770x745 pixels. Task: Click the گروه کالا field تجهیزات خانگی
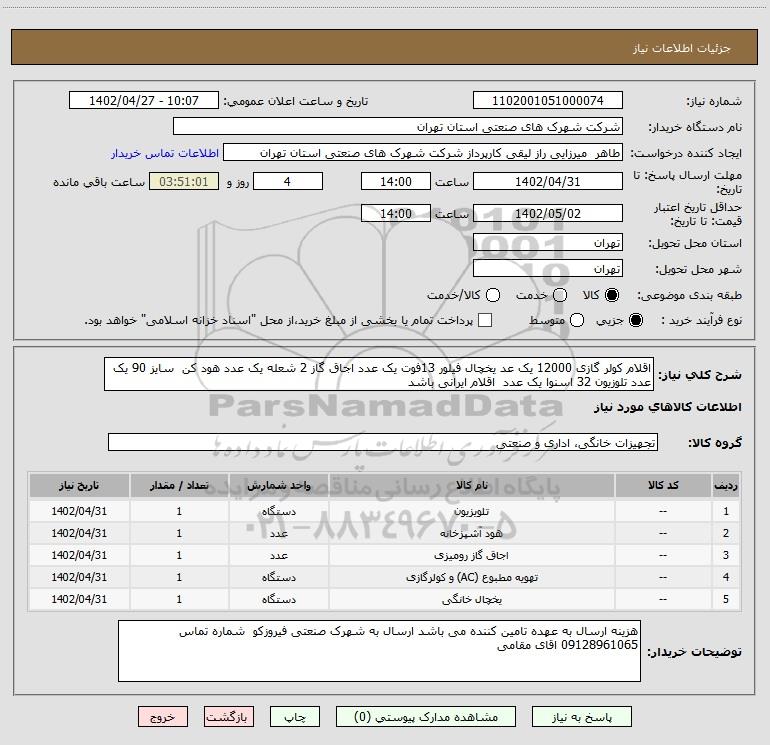click(x=383, y=442)
